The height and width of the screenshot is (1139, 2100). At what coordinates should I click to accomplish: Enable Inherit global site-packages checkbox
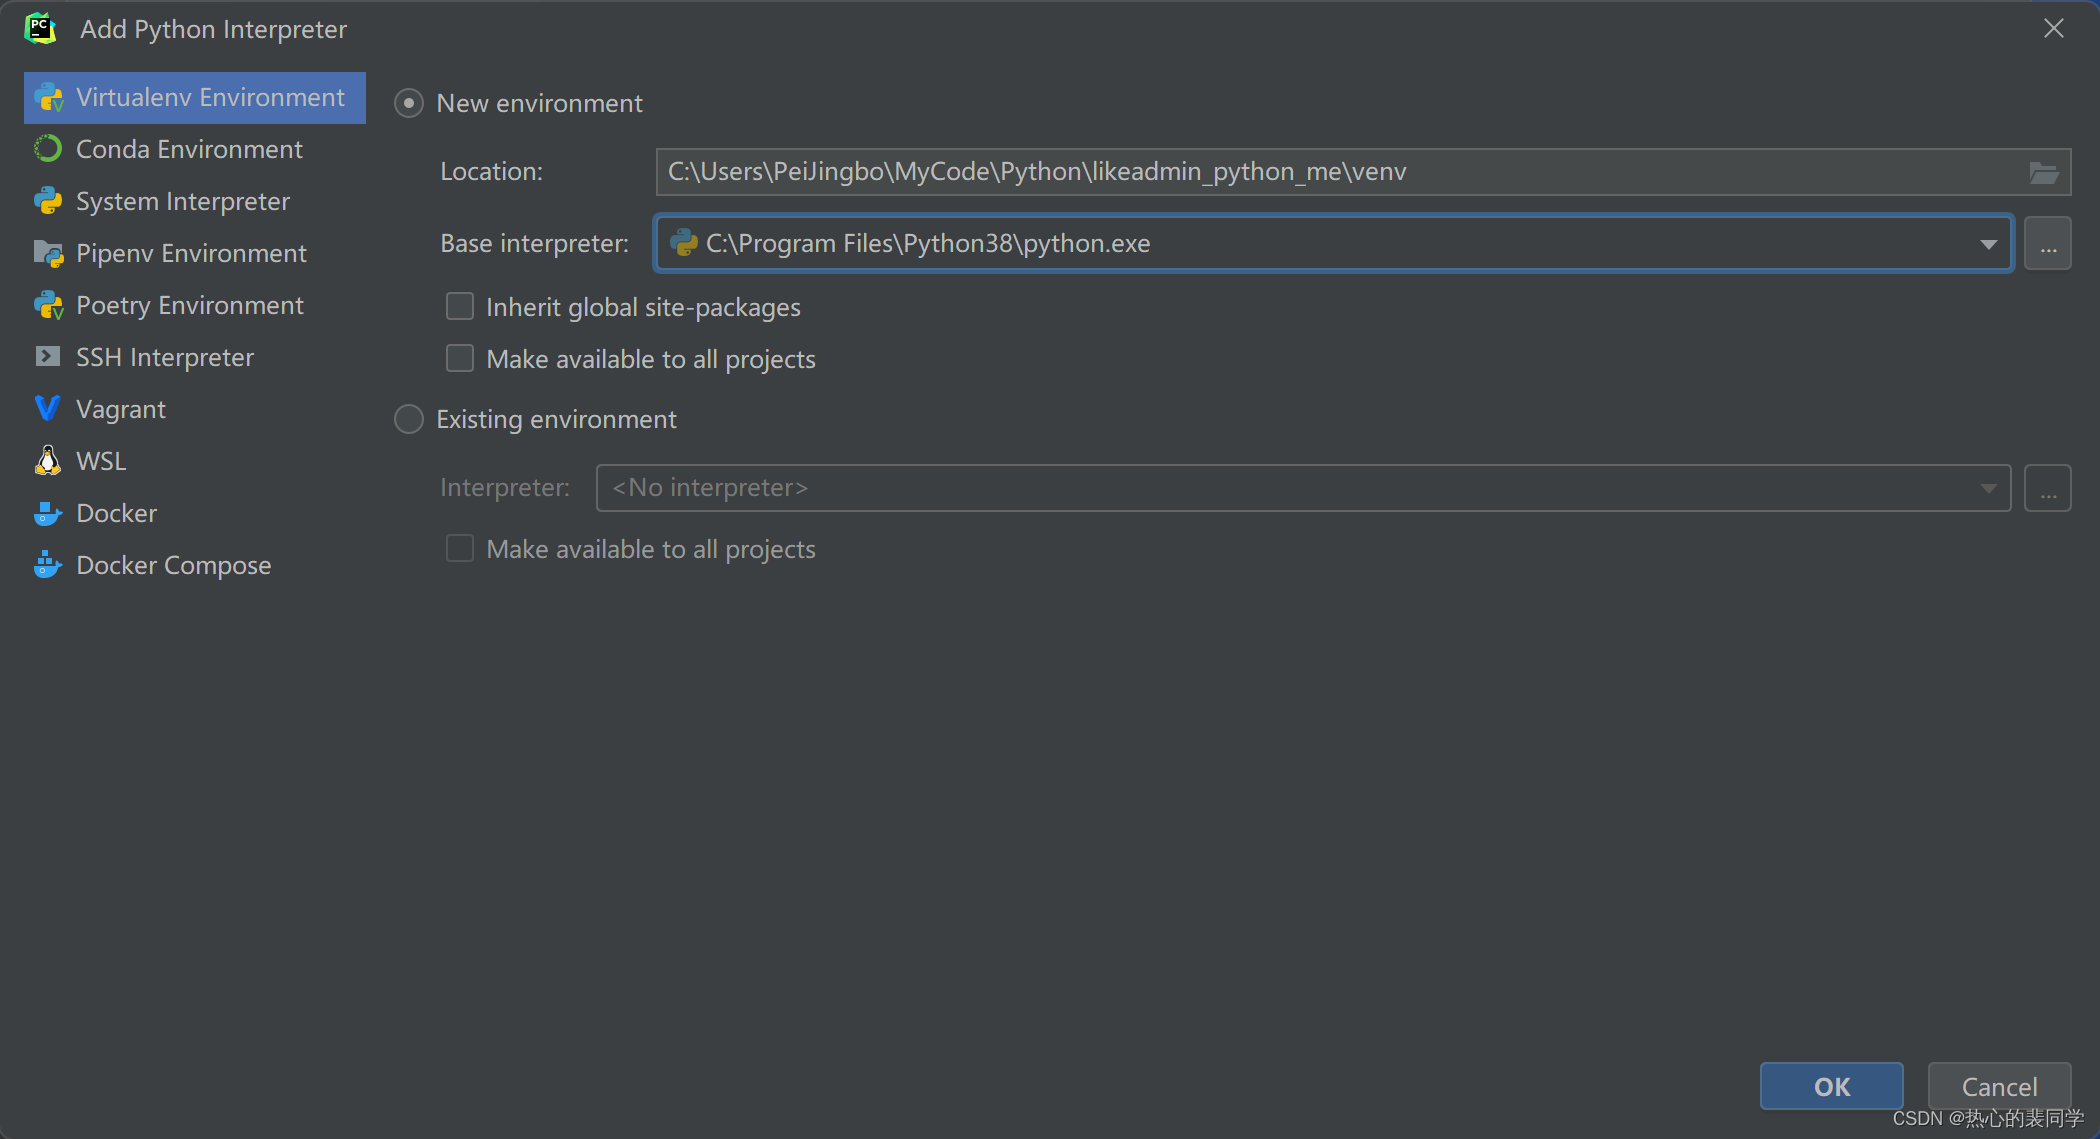[460, 306]
